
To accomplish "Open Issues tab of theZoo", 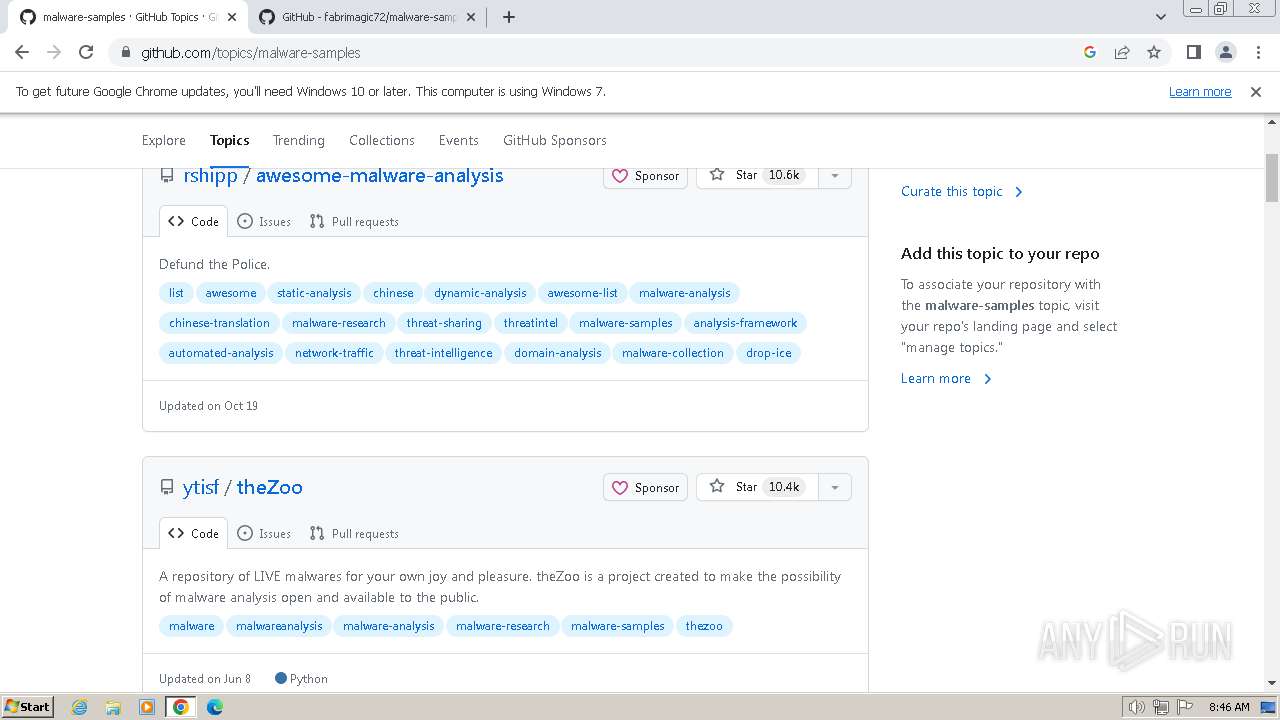I will (264, 534).
